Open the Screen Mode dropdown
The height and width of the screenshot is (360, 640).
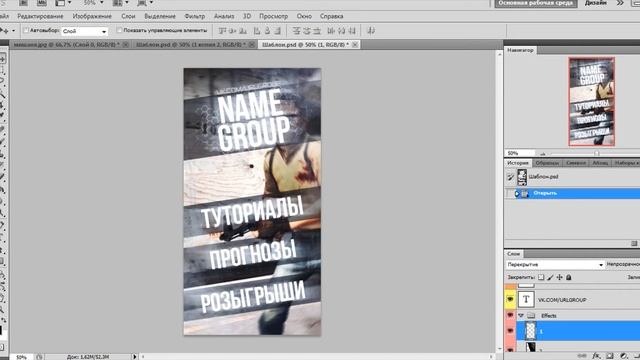(145, 3)
